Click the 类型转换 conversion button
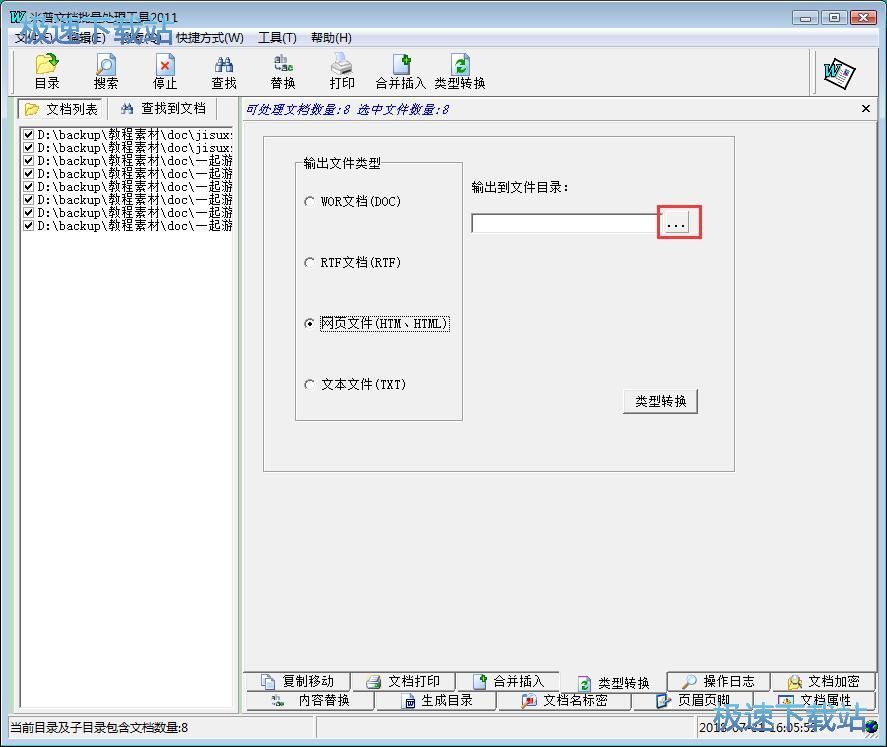The image size is (887, 747). [660, 400]
